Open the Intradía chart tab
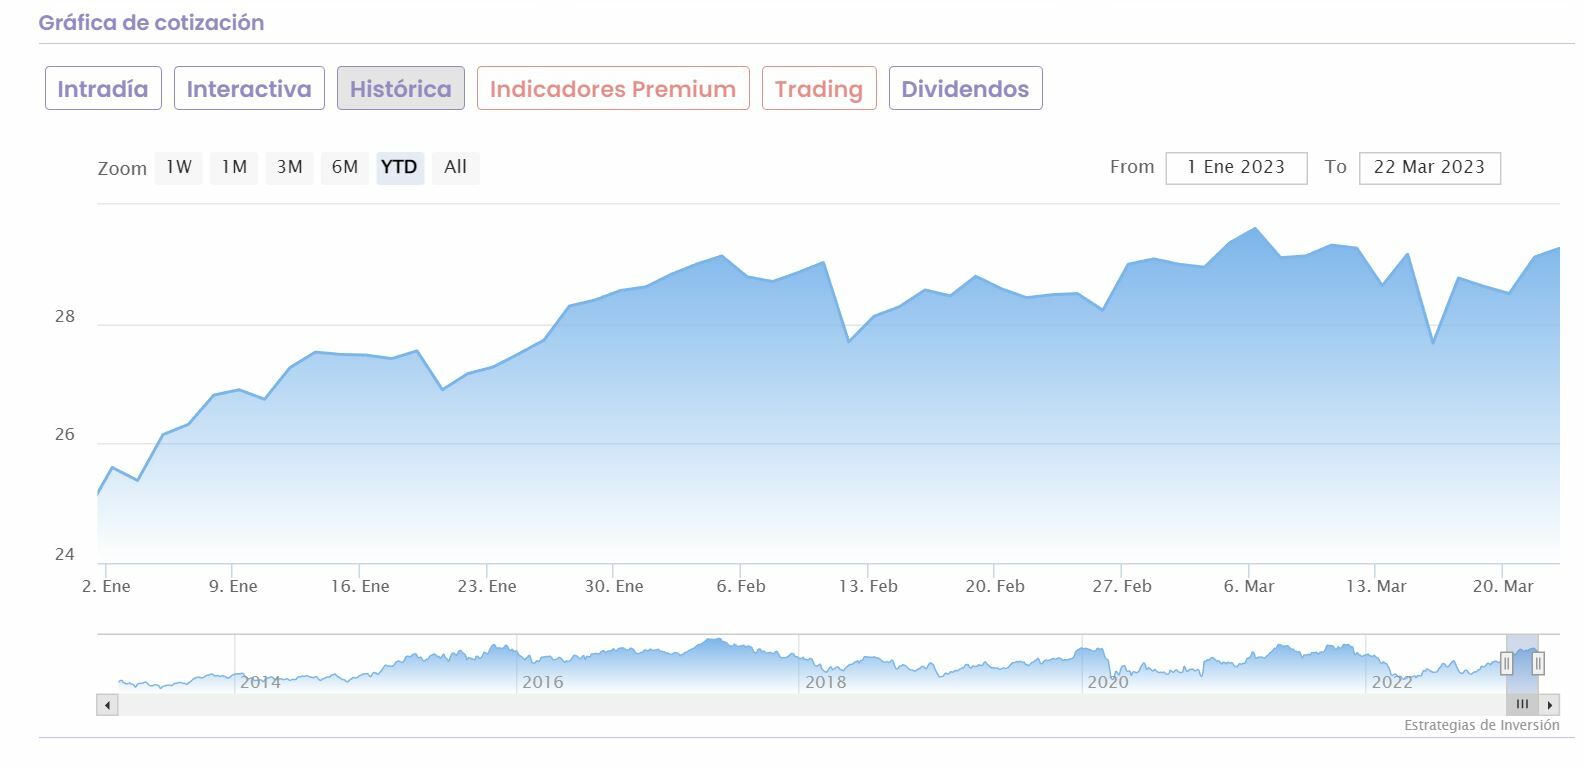Screen dimensions: 1584x769 [x=103, y=89]
